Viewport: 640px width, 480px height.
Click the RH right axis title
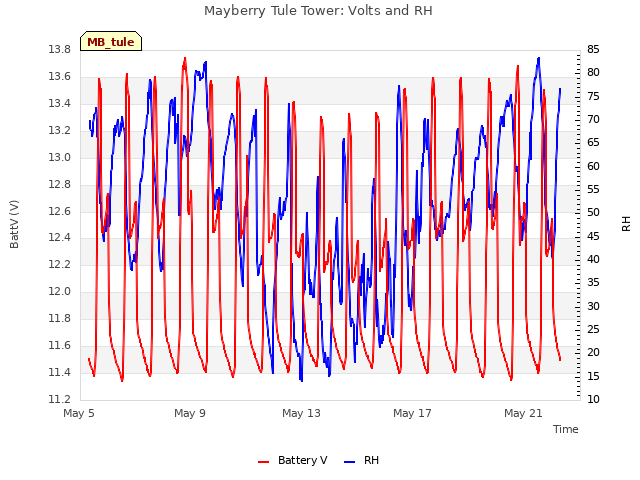(626, 224)
